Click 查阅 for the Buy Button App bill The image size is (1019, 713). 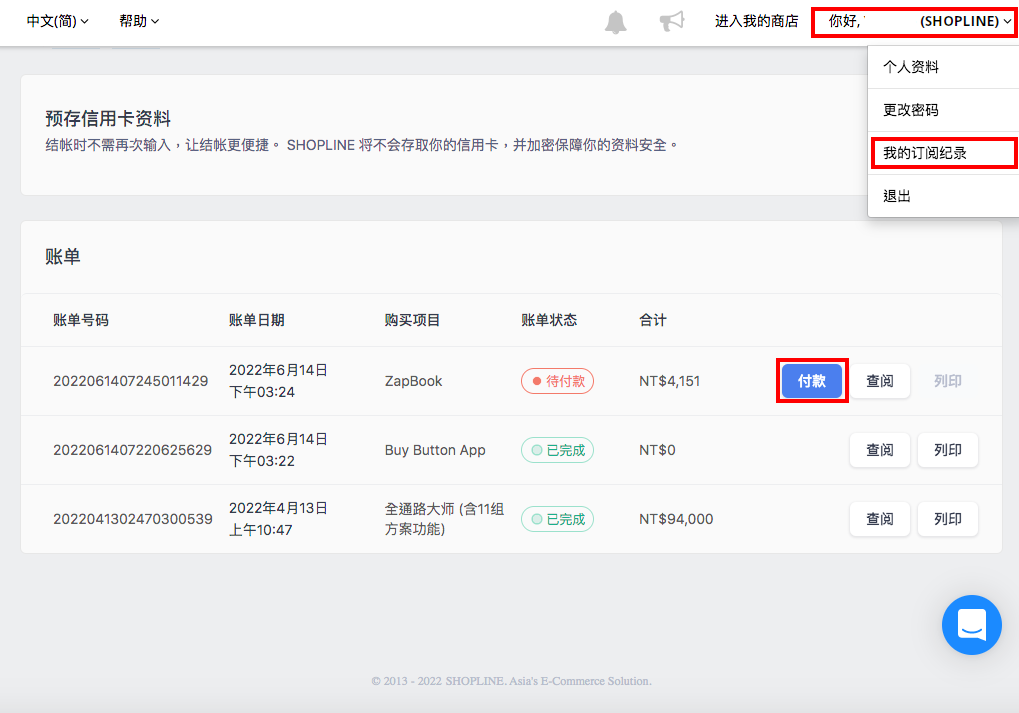tap(880, 450)
